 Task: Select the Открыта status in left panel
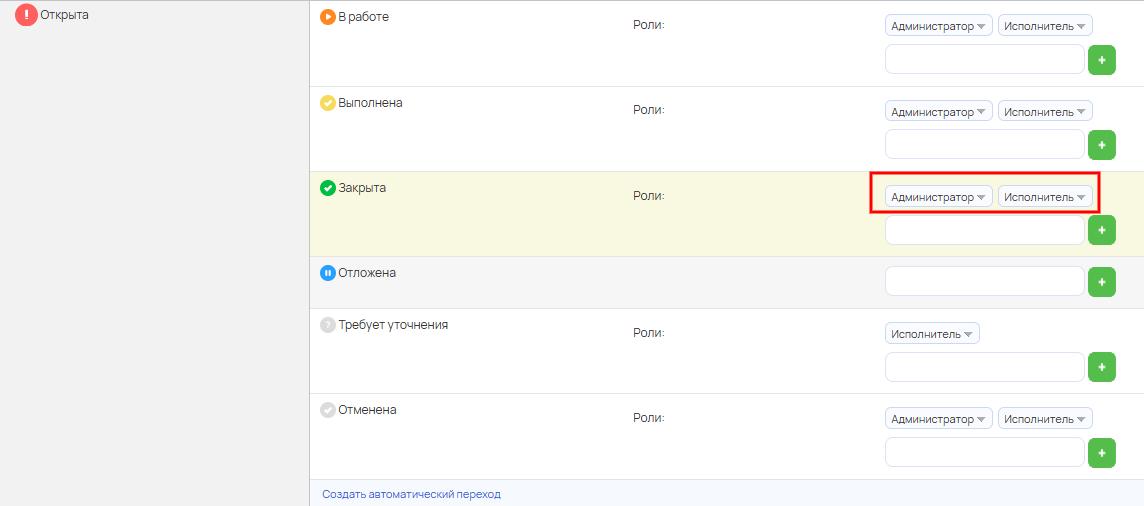(64, 15)
